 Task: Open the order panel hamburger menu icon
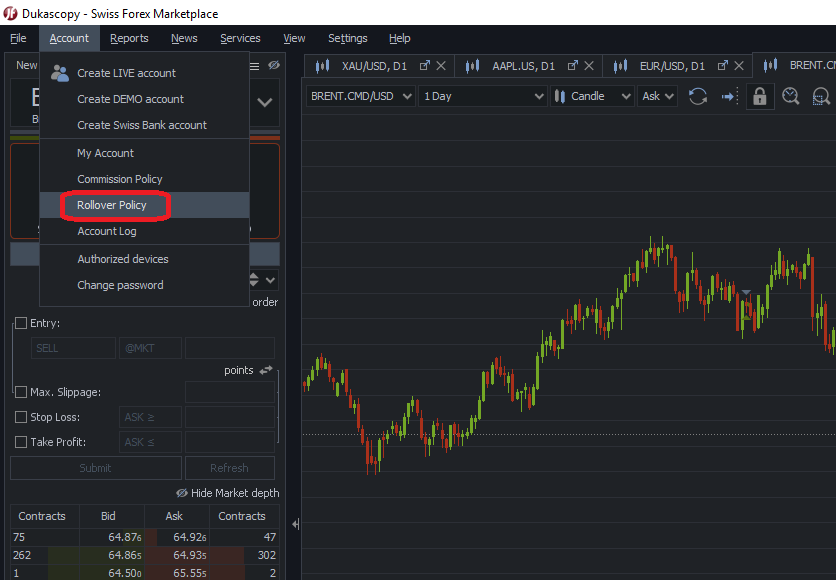(x=255, y=66)
